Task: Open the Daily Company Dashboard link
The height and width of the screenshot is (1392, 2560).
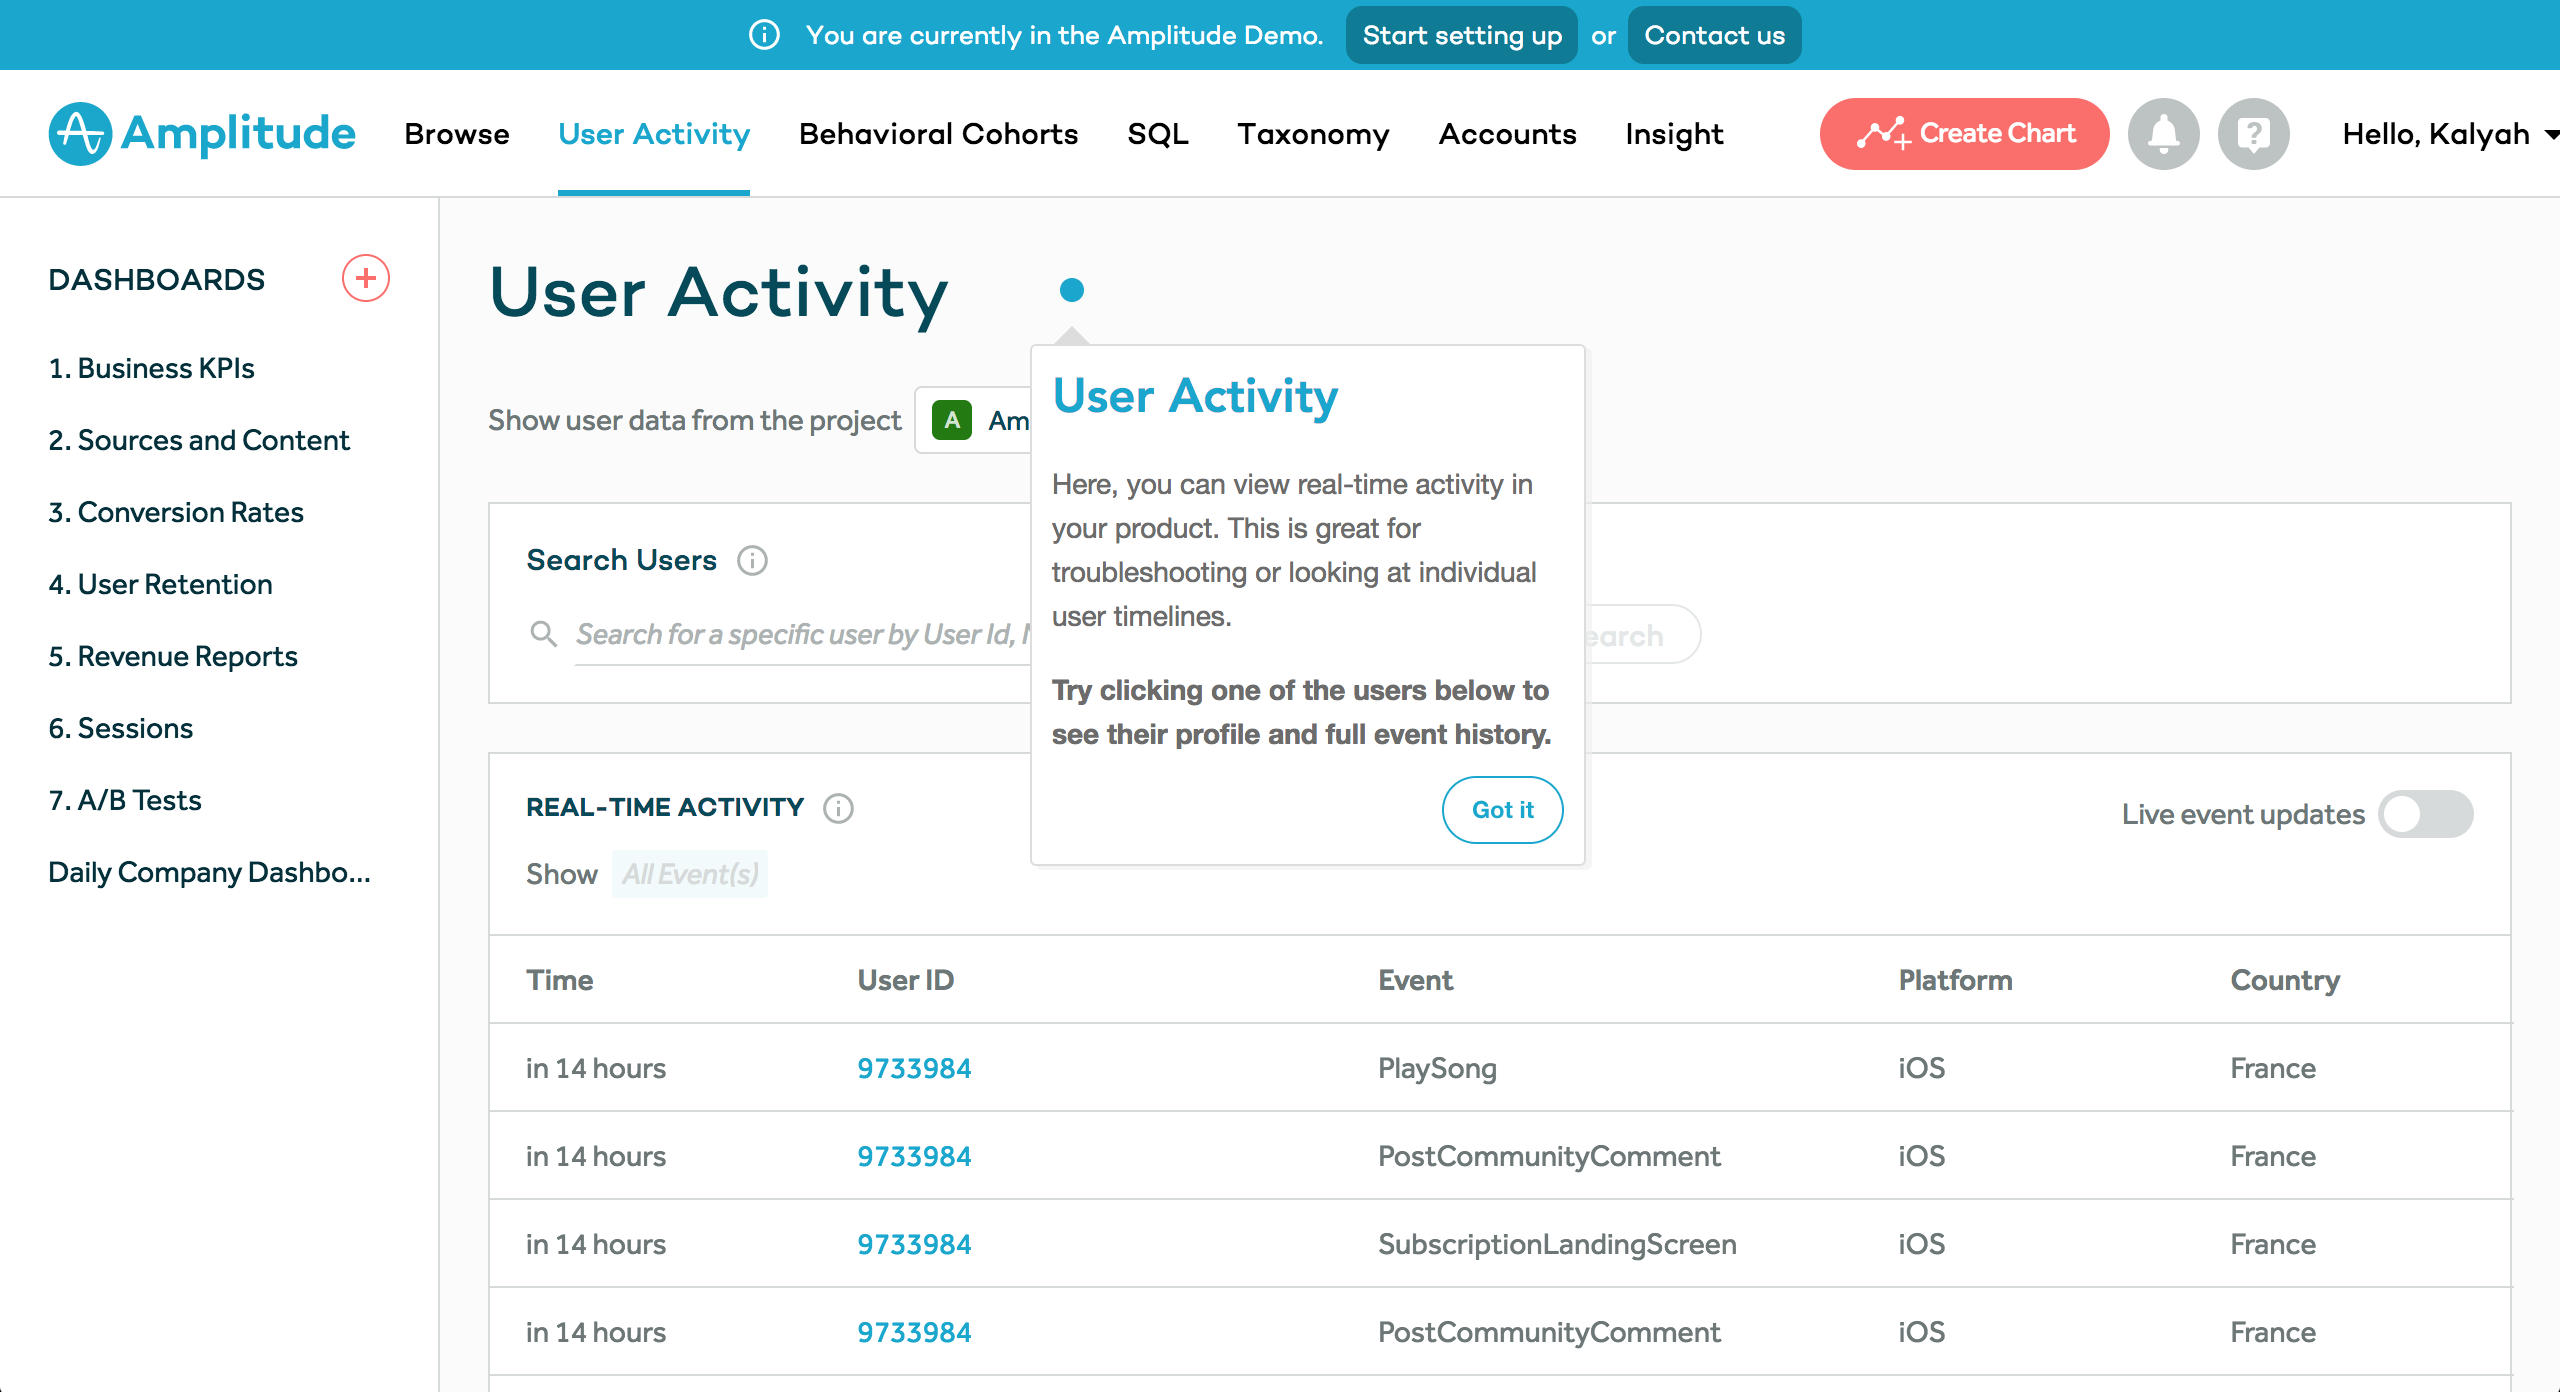Action: click(x=209, y=872)
